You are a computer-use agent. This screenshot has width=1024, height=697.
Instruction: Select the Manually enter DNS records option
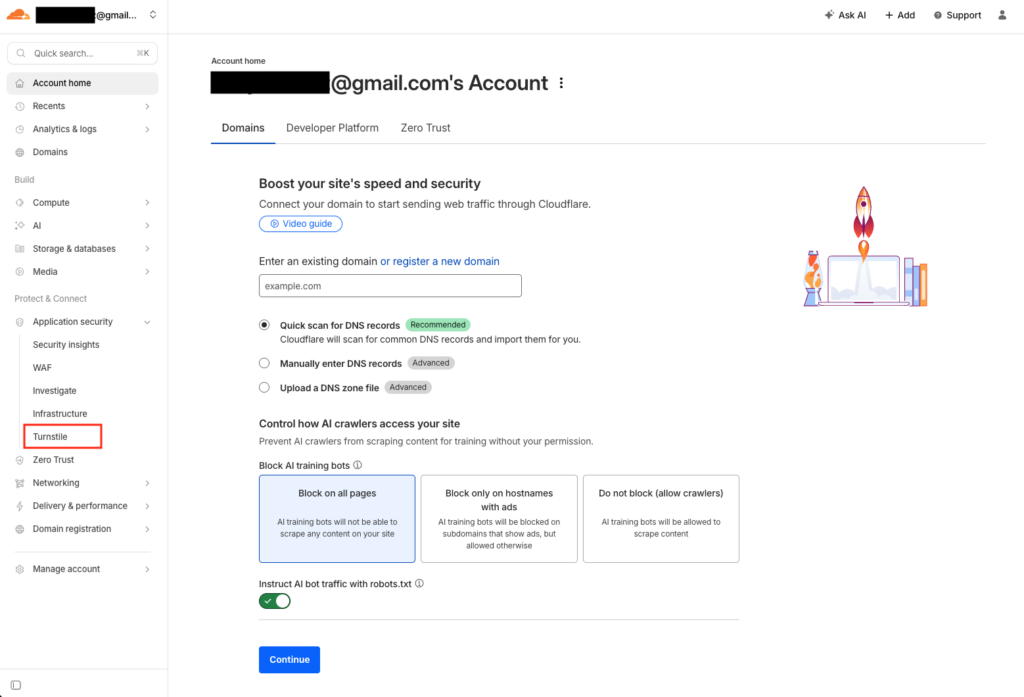click(x=264, y=362)
